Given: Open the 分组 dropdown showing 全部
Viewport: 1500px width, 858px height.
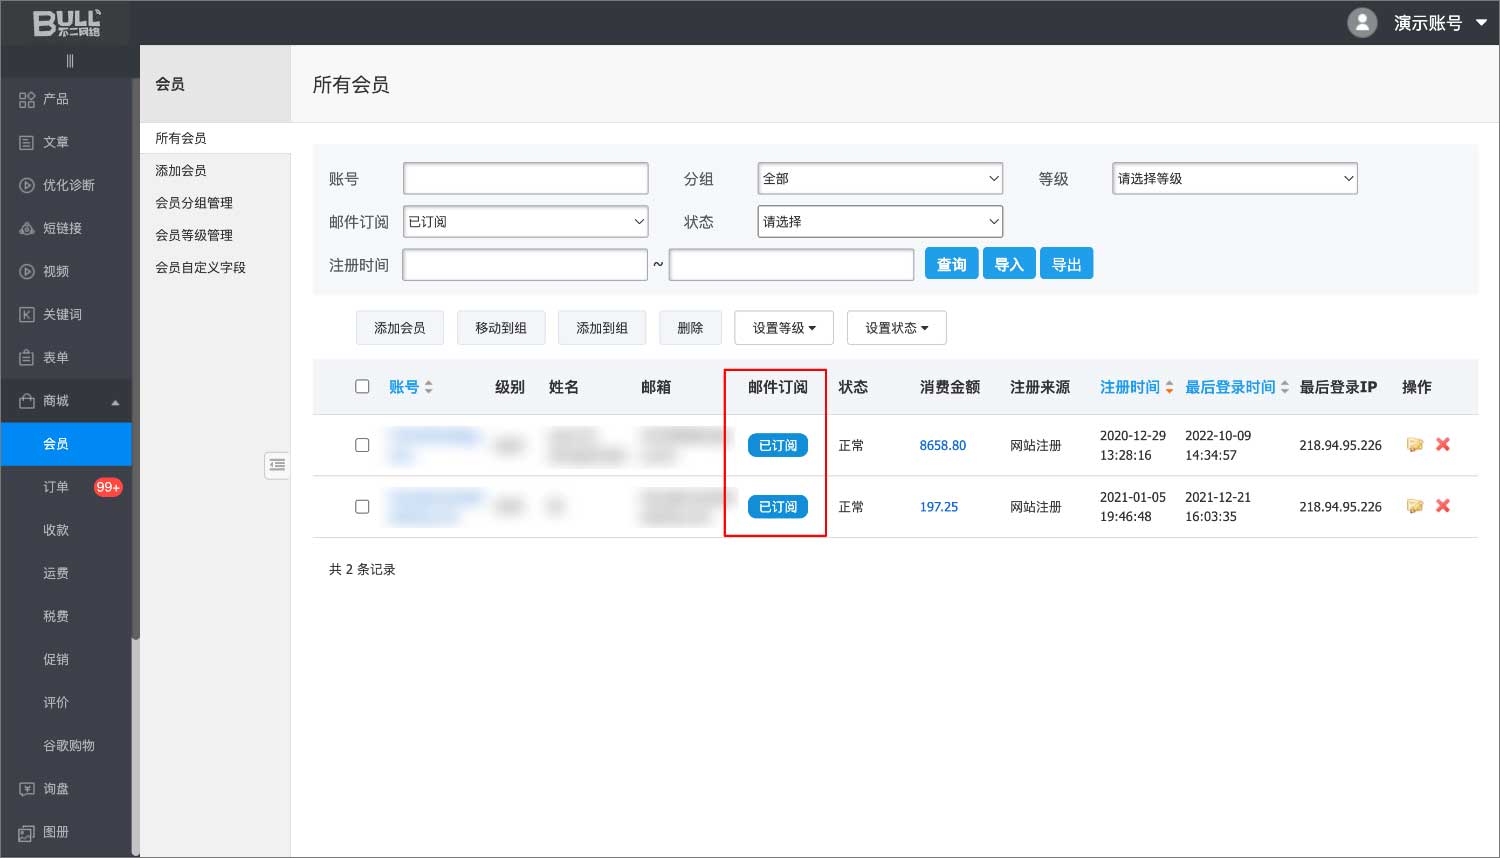Looking at the screenshot, I should coord(880,179).
